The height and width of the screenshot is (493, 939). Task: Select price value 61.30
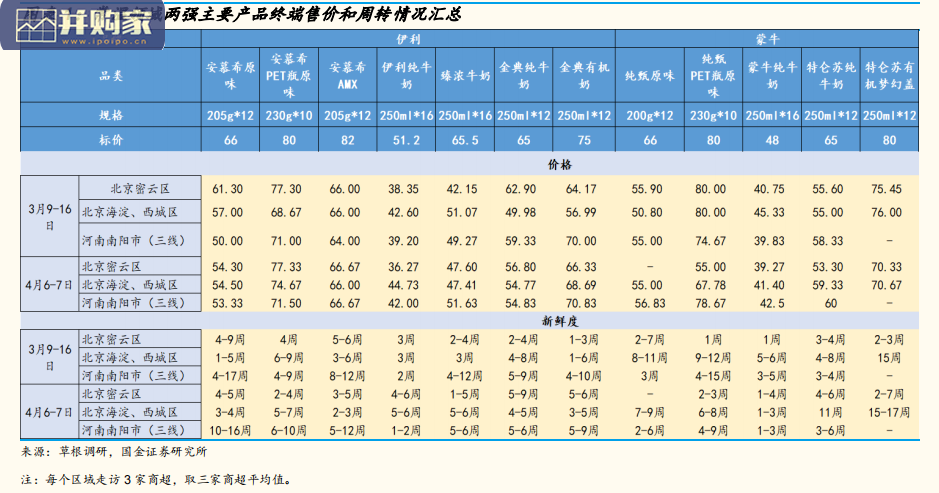[x=228, y=189]
